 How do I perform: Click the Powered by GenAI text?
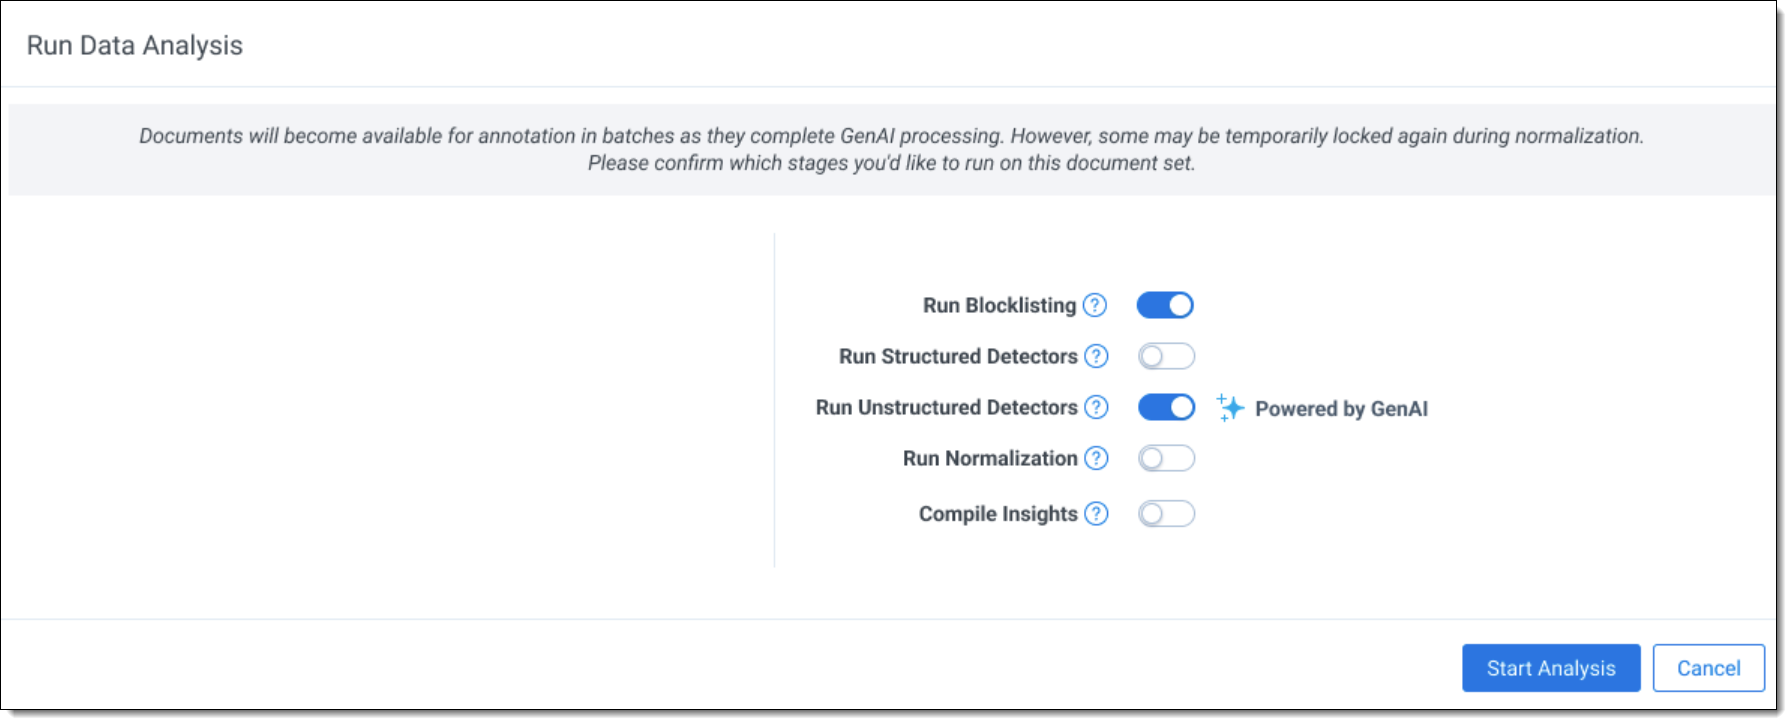coord(1341,409)
